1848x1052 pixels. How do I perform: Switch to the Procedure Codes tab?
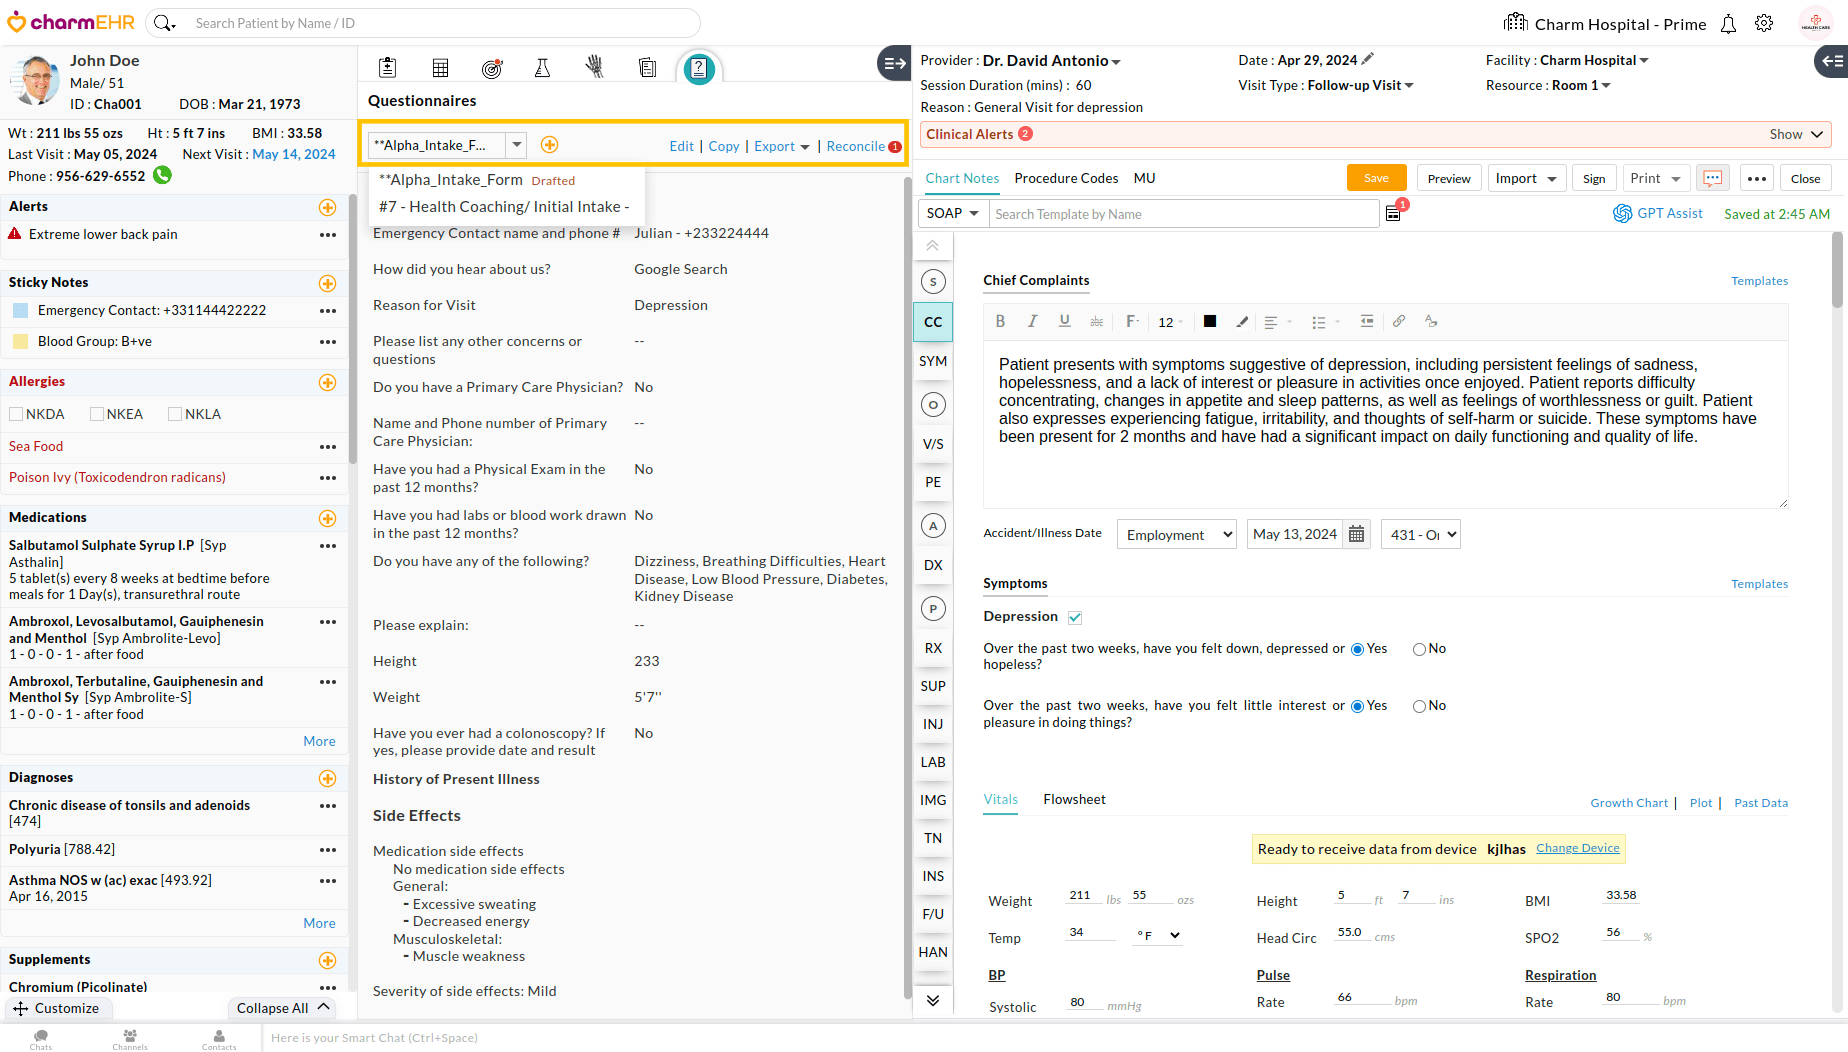click(x=1066, y=178)
